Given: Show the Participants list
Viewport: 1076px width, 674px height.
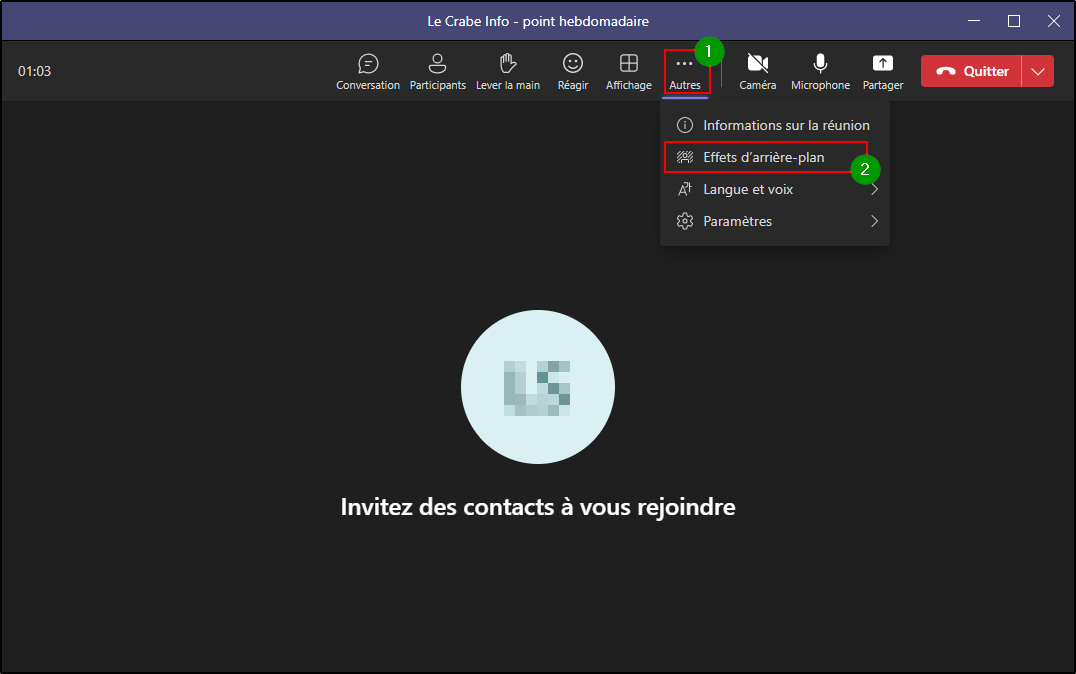Looking at the screenshot, I should click(437, 71).
